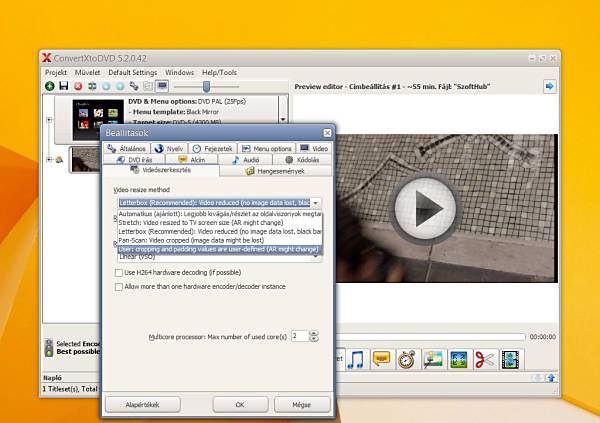Select the Videószerkesztés tab
This screenshot has height=423, width=600.
pos(161,170)
